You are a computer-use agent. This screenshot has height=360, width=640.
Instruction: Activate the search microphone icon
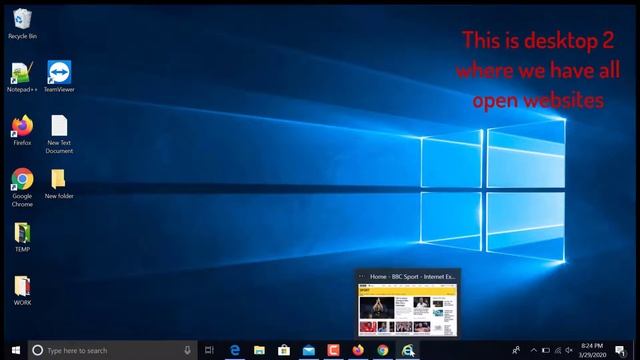187,350
